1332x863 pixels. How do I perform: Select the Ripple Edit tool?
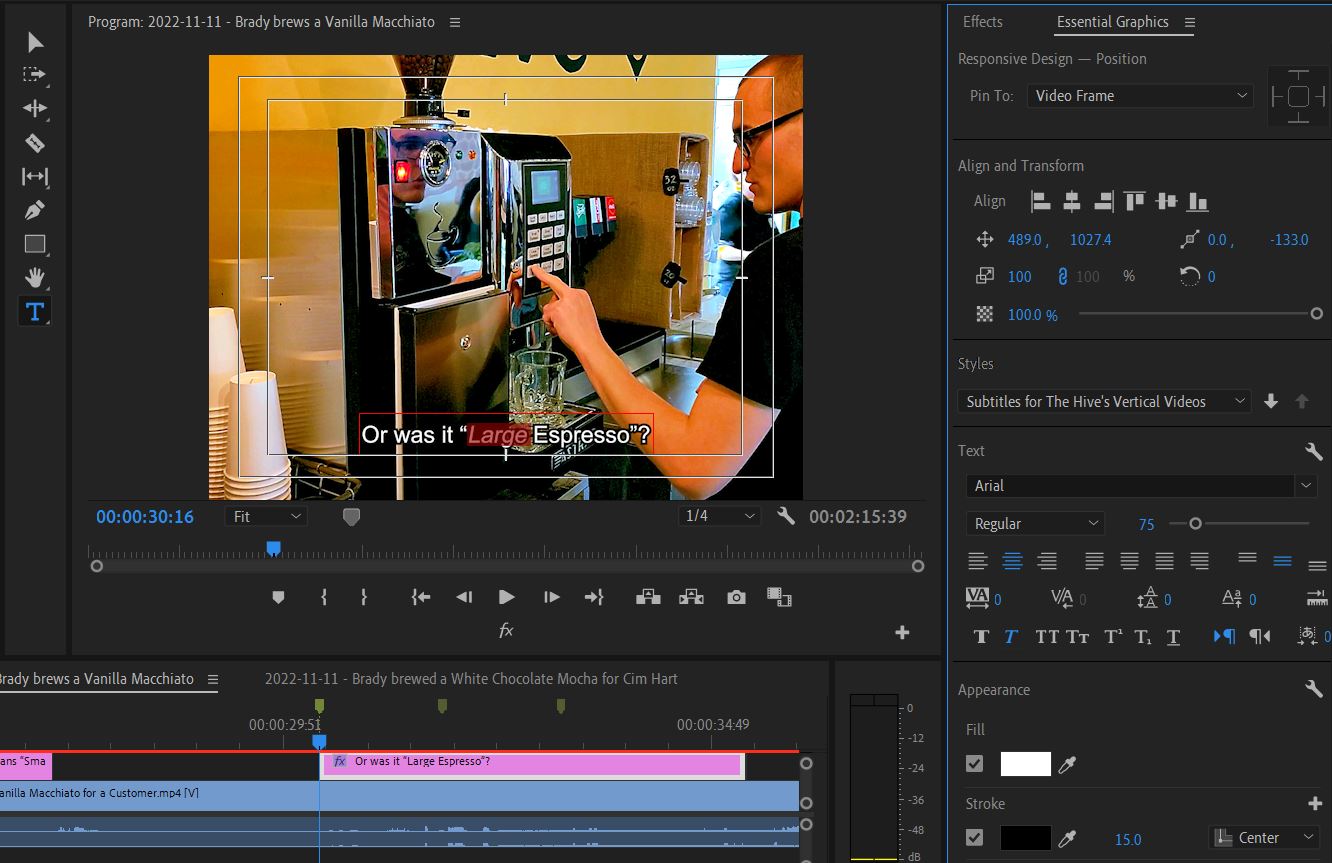point(35,109)
